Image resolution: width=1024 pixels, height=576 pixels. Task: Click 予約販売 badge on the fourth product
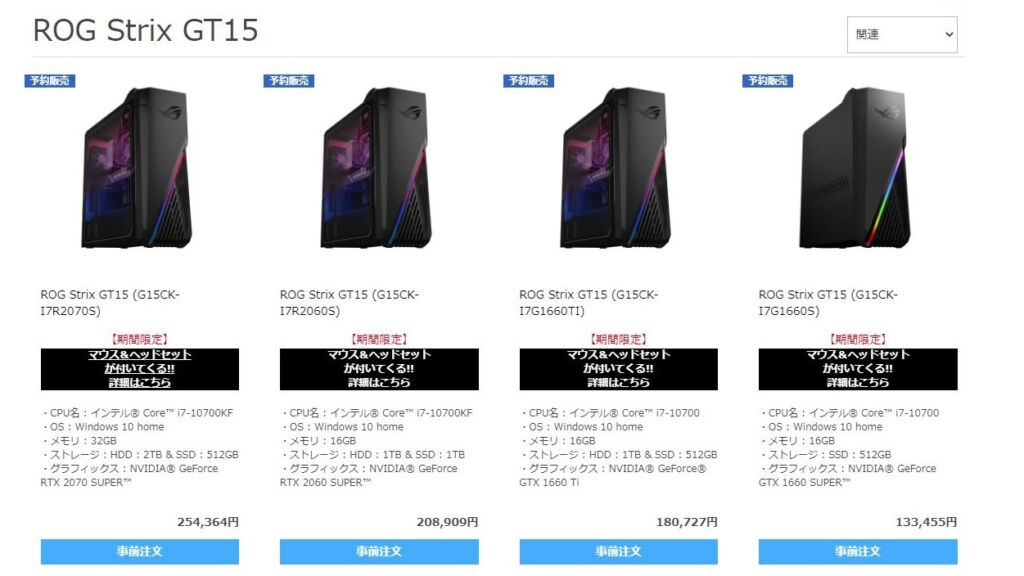click(x=767, y=80)
